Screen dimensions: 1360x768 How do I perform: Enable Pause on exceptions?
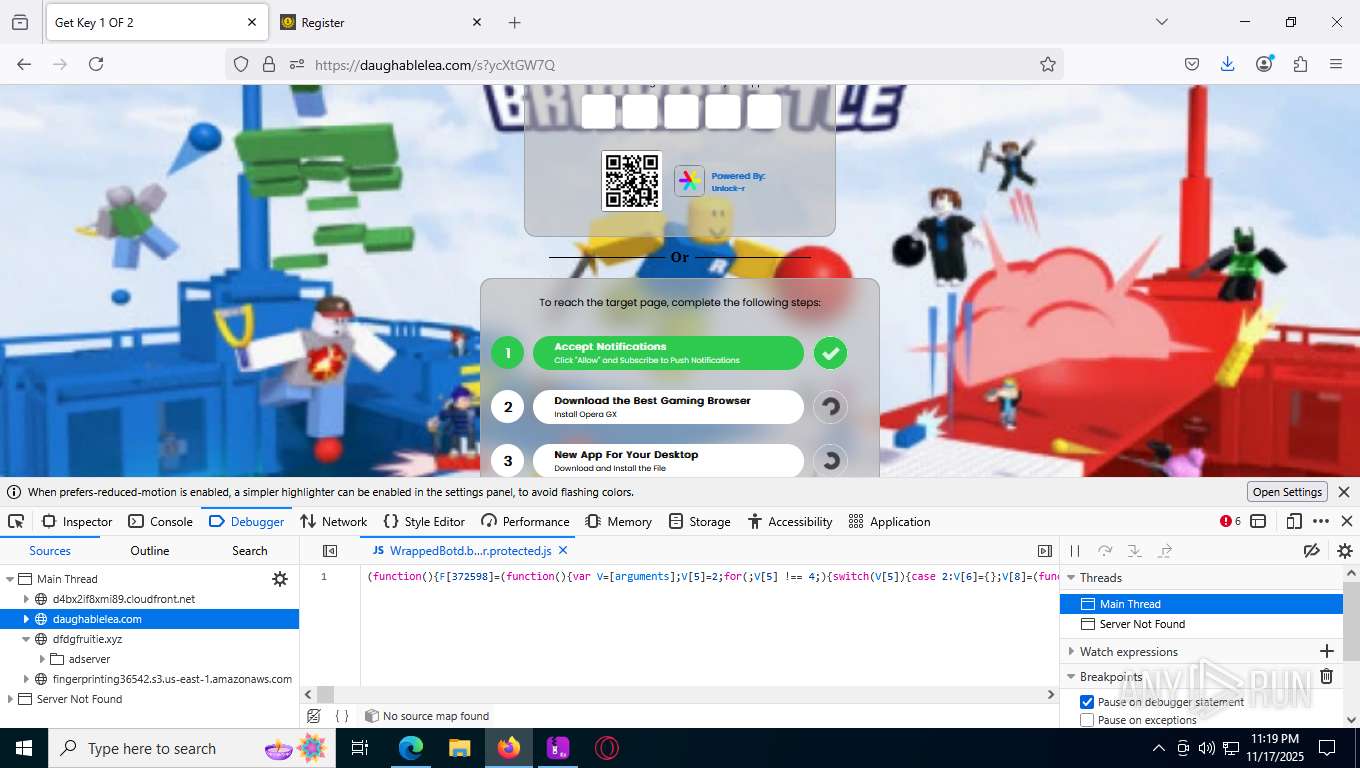[1087, 720]
